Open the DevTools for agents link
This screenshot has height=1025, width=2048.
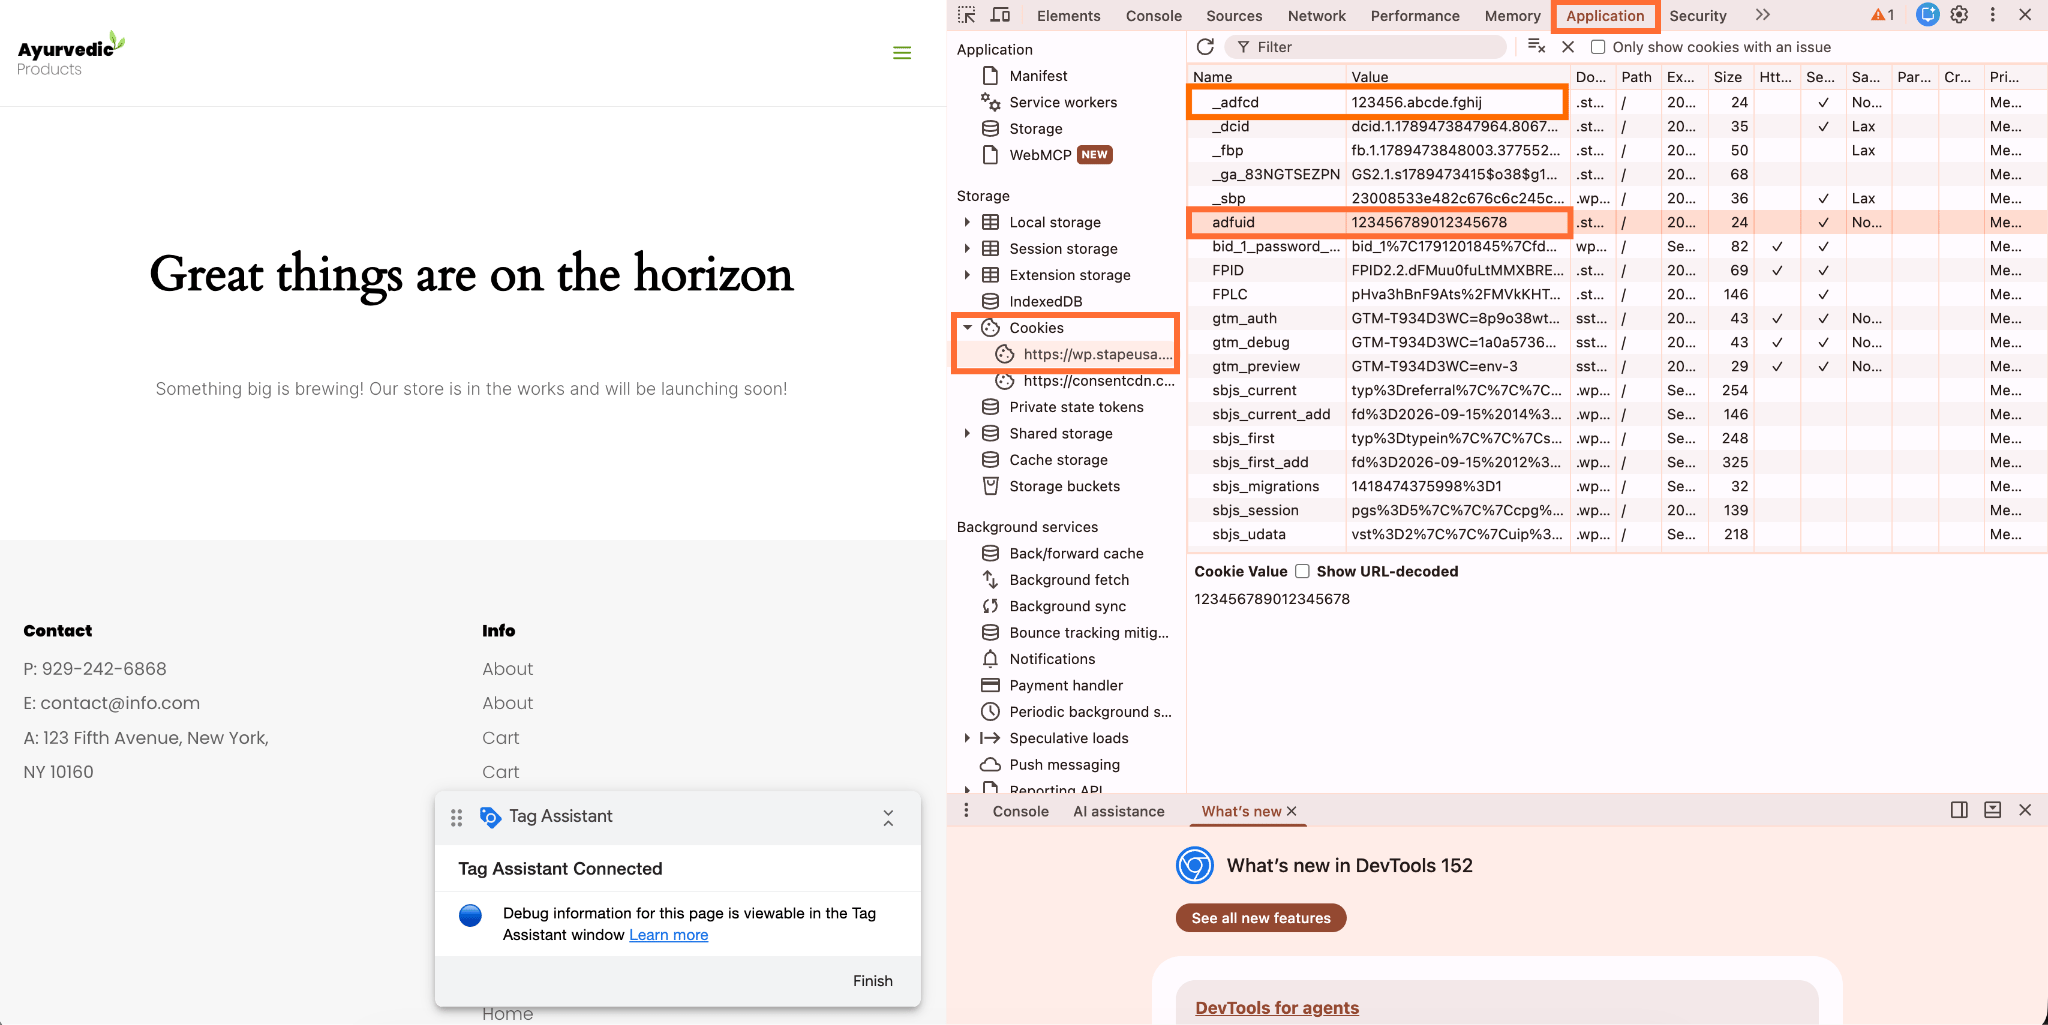point(1277,1008)
